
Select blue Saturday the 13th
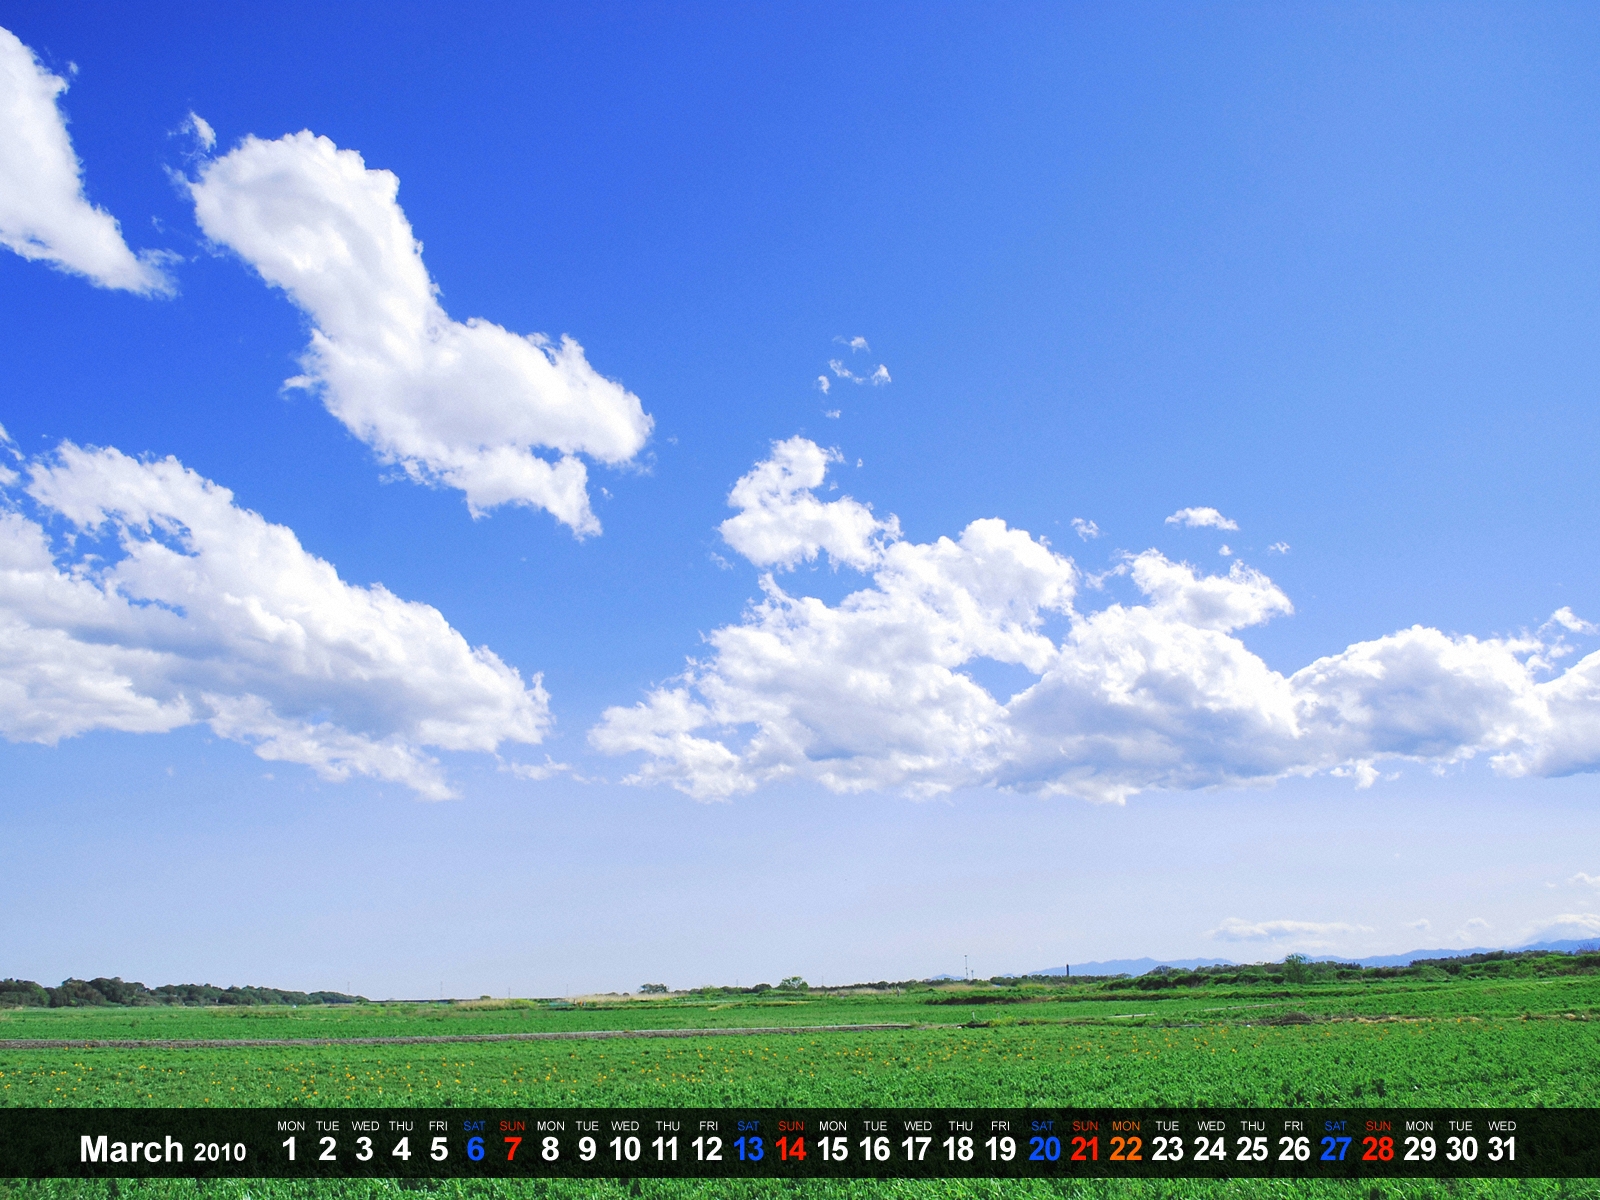(748, 1149)
